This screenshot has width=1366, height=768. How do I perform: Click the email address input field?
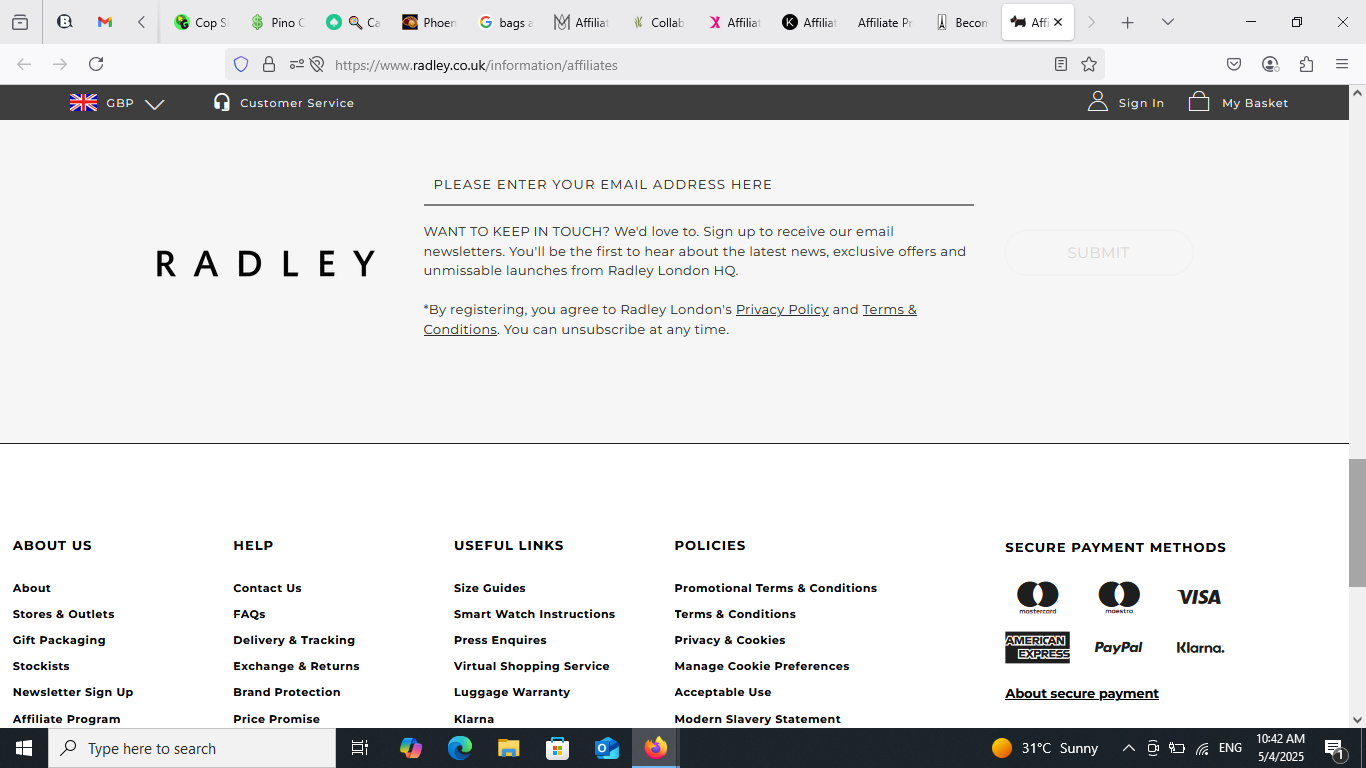698,185
